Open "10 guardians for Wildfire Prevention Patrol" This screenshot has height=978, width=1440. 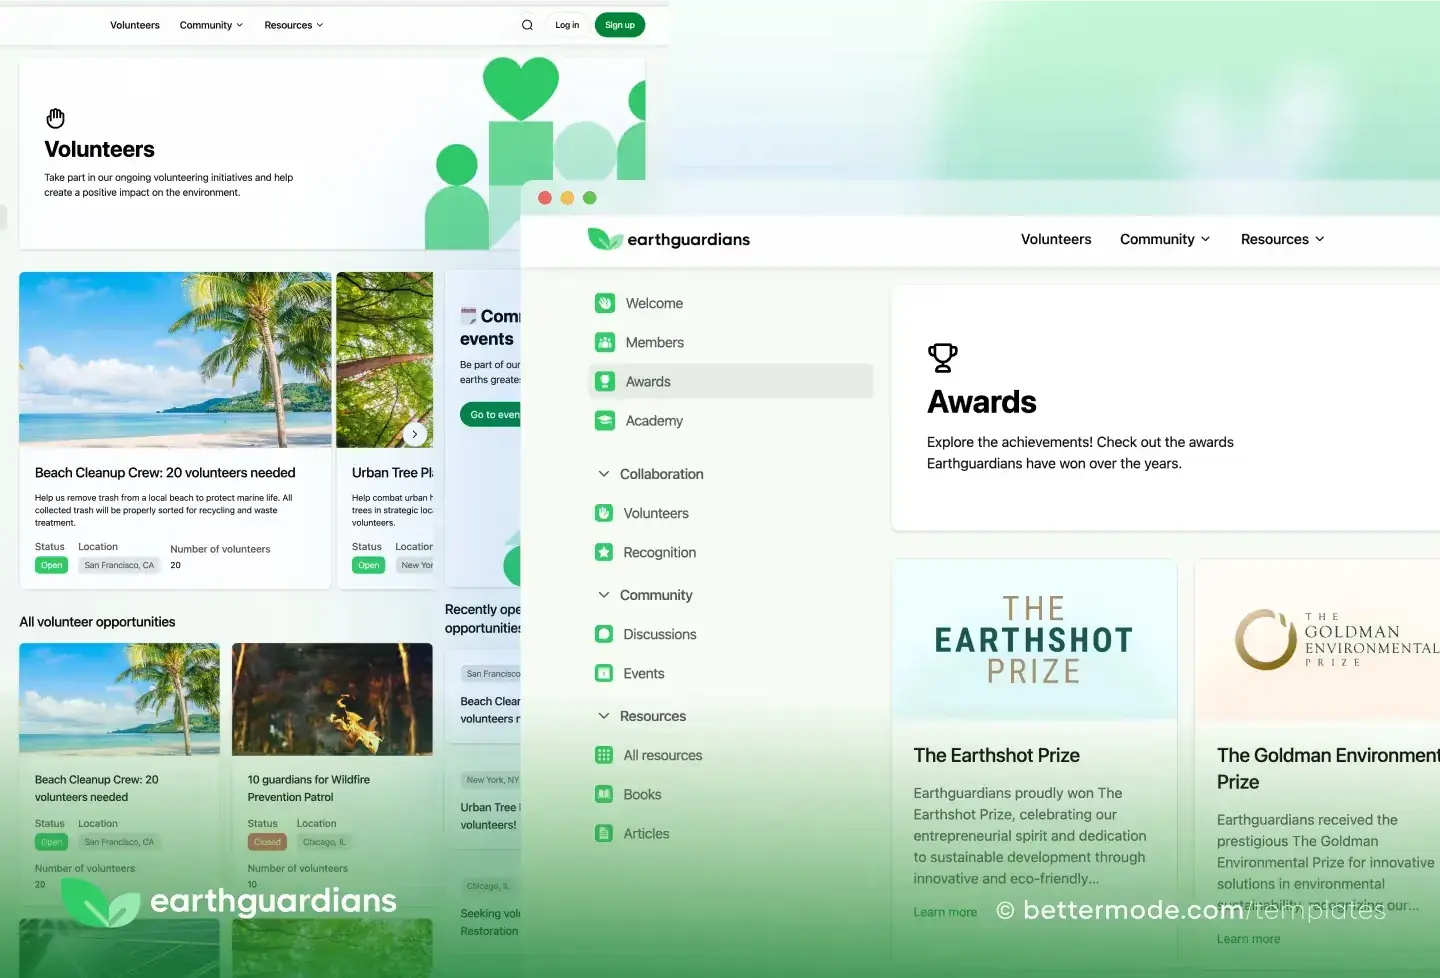pos(309,788)
